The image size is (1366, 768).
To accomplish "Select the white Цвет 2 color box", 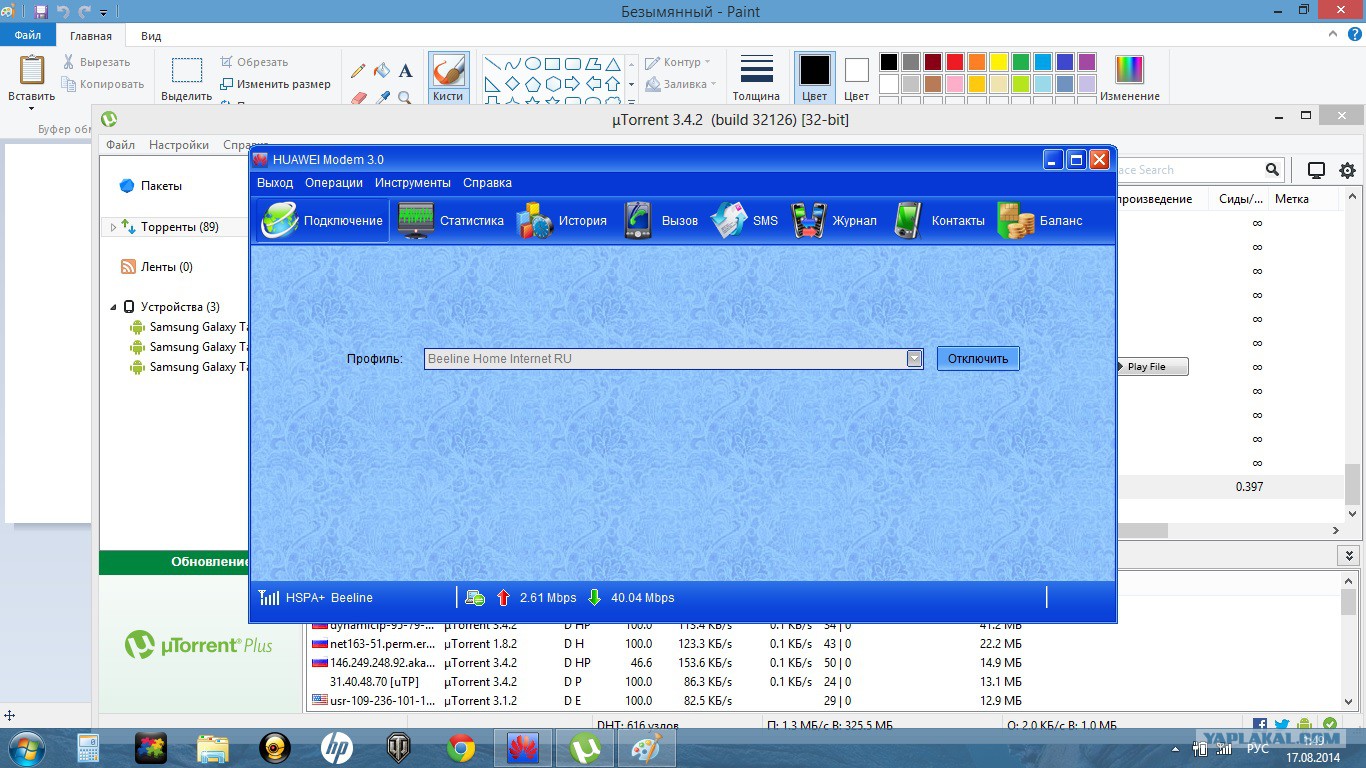I will (857, 78).
